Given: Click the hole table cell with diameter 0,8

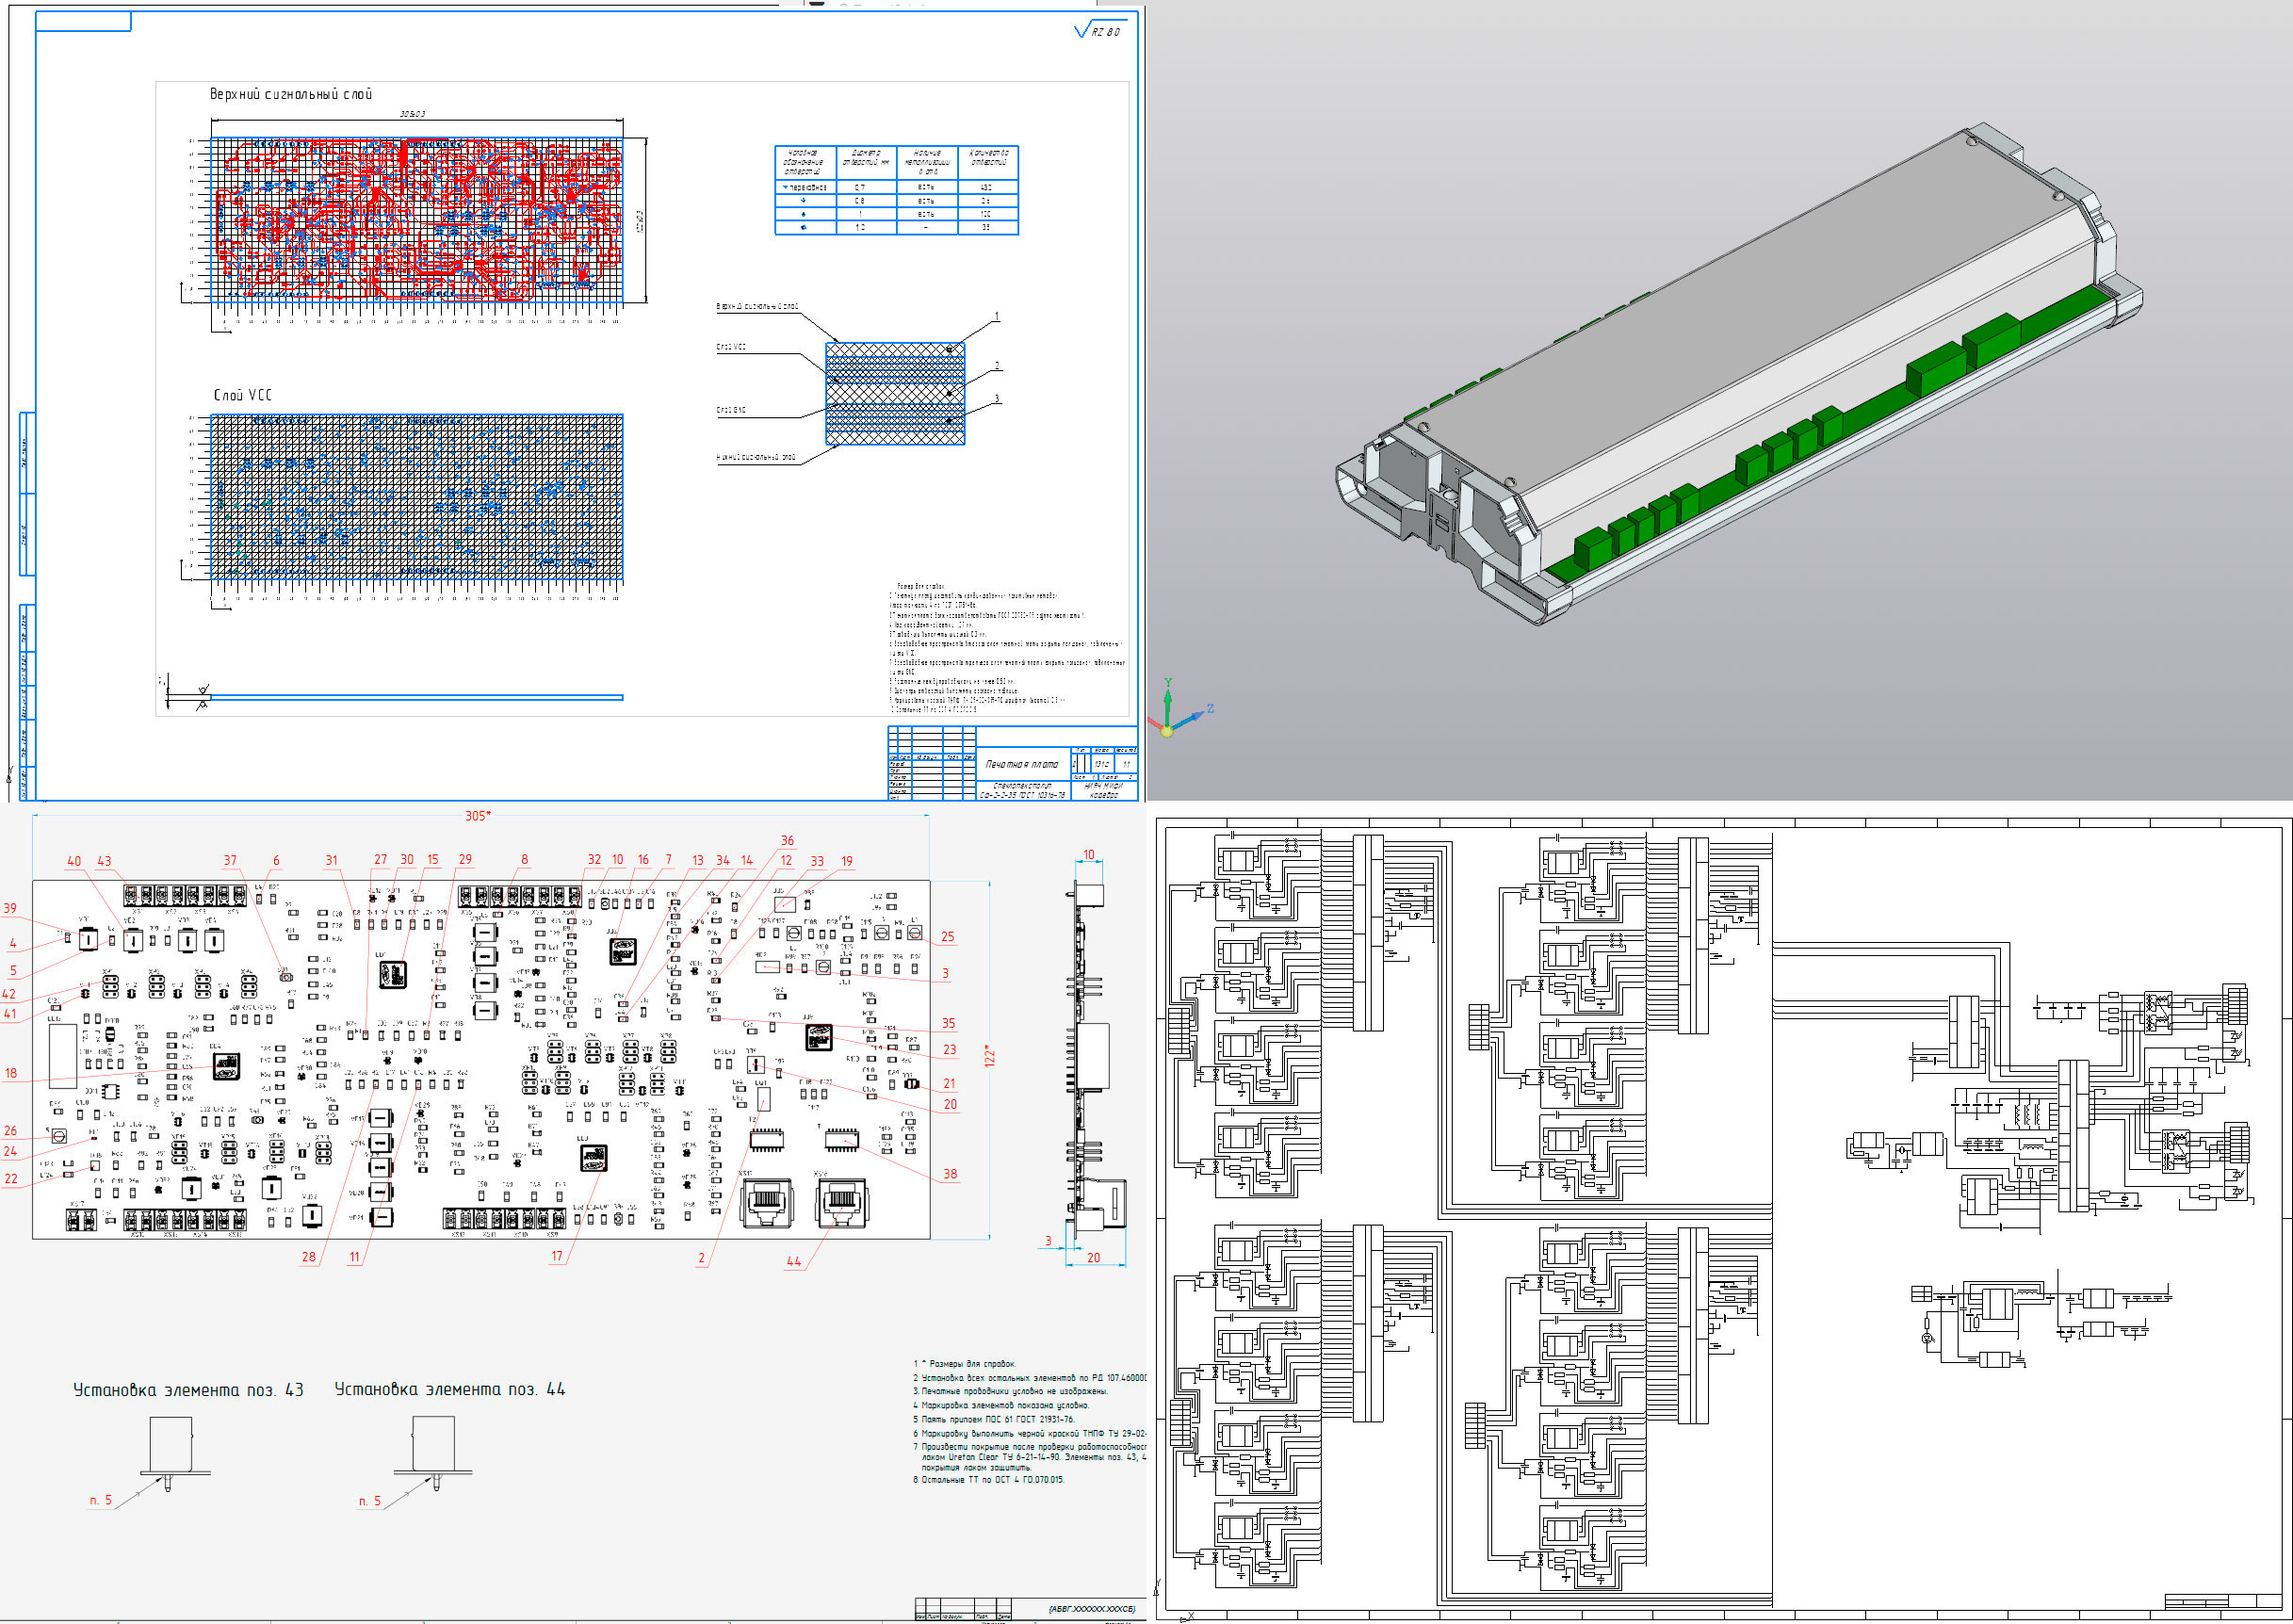Looking at the screenshot, I should tap(860, 201).
